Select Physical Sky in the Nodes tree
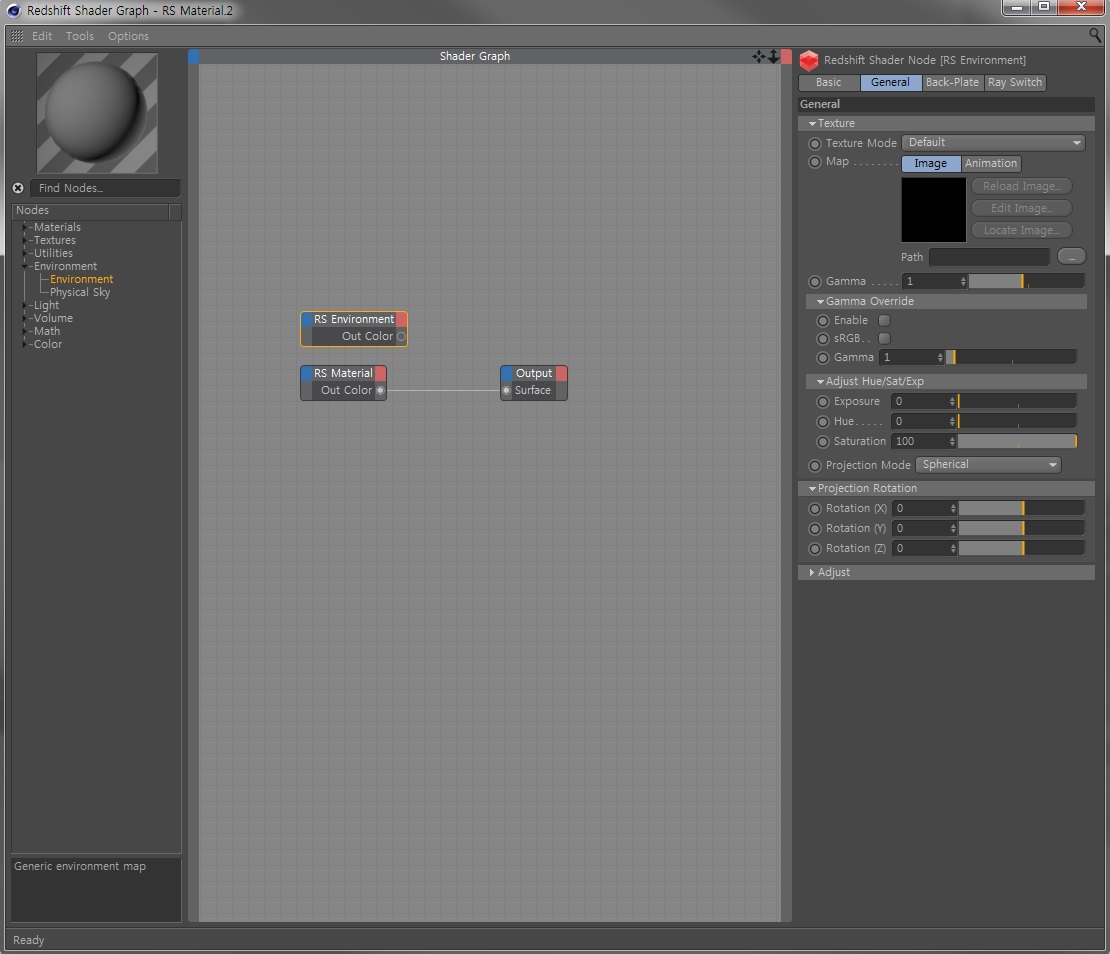1110x954 pixels. (x=80, y=292)
